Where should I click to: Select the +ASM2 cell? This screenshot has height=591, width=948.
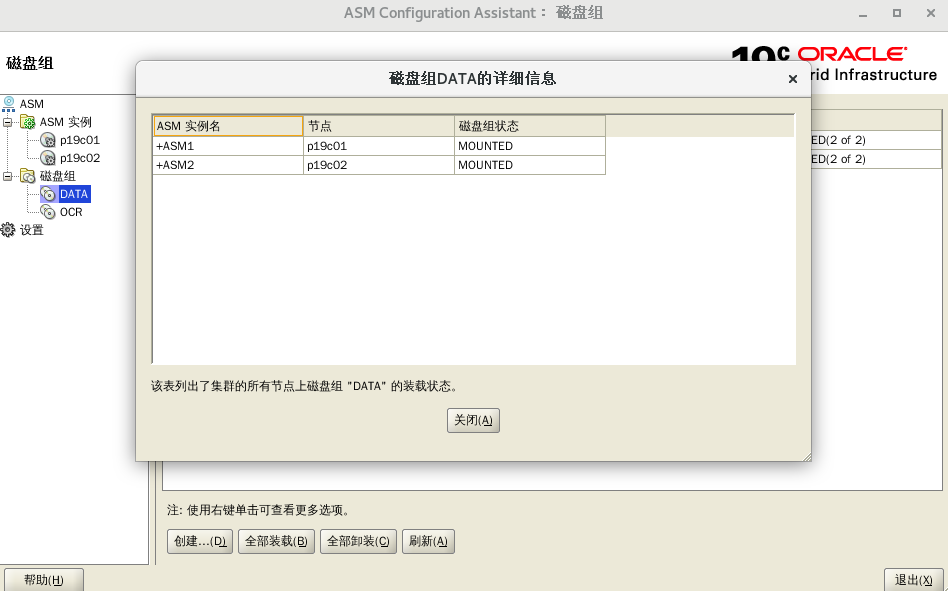(228, 165)
